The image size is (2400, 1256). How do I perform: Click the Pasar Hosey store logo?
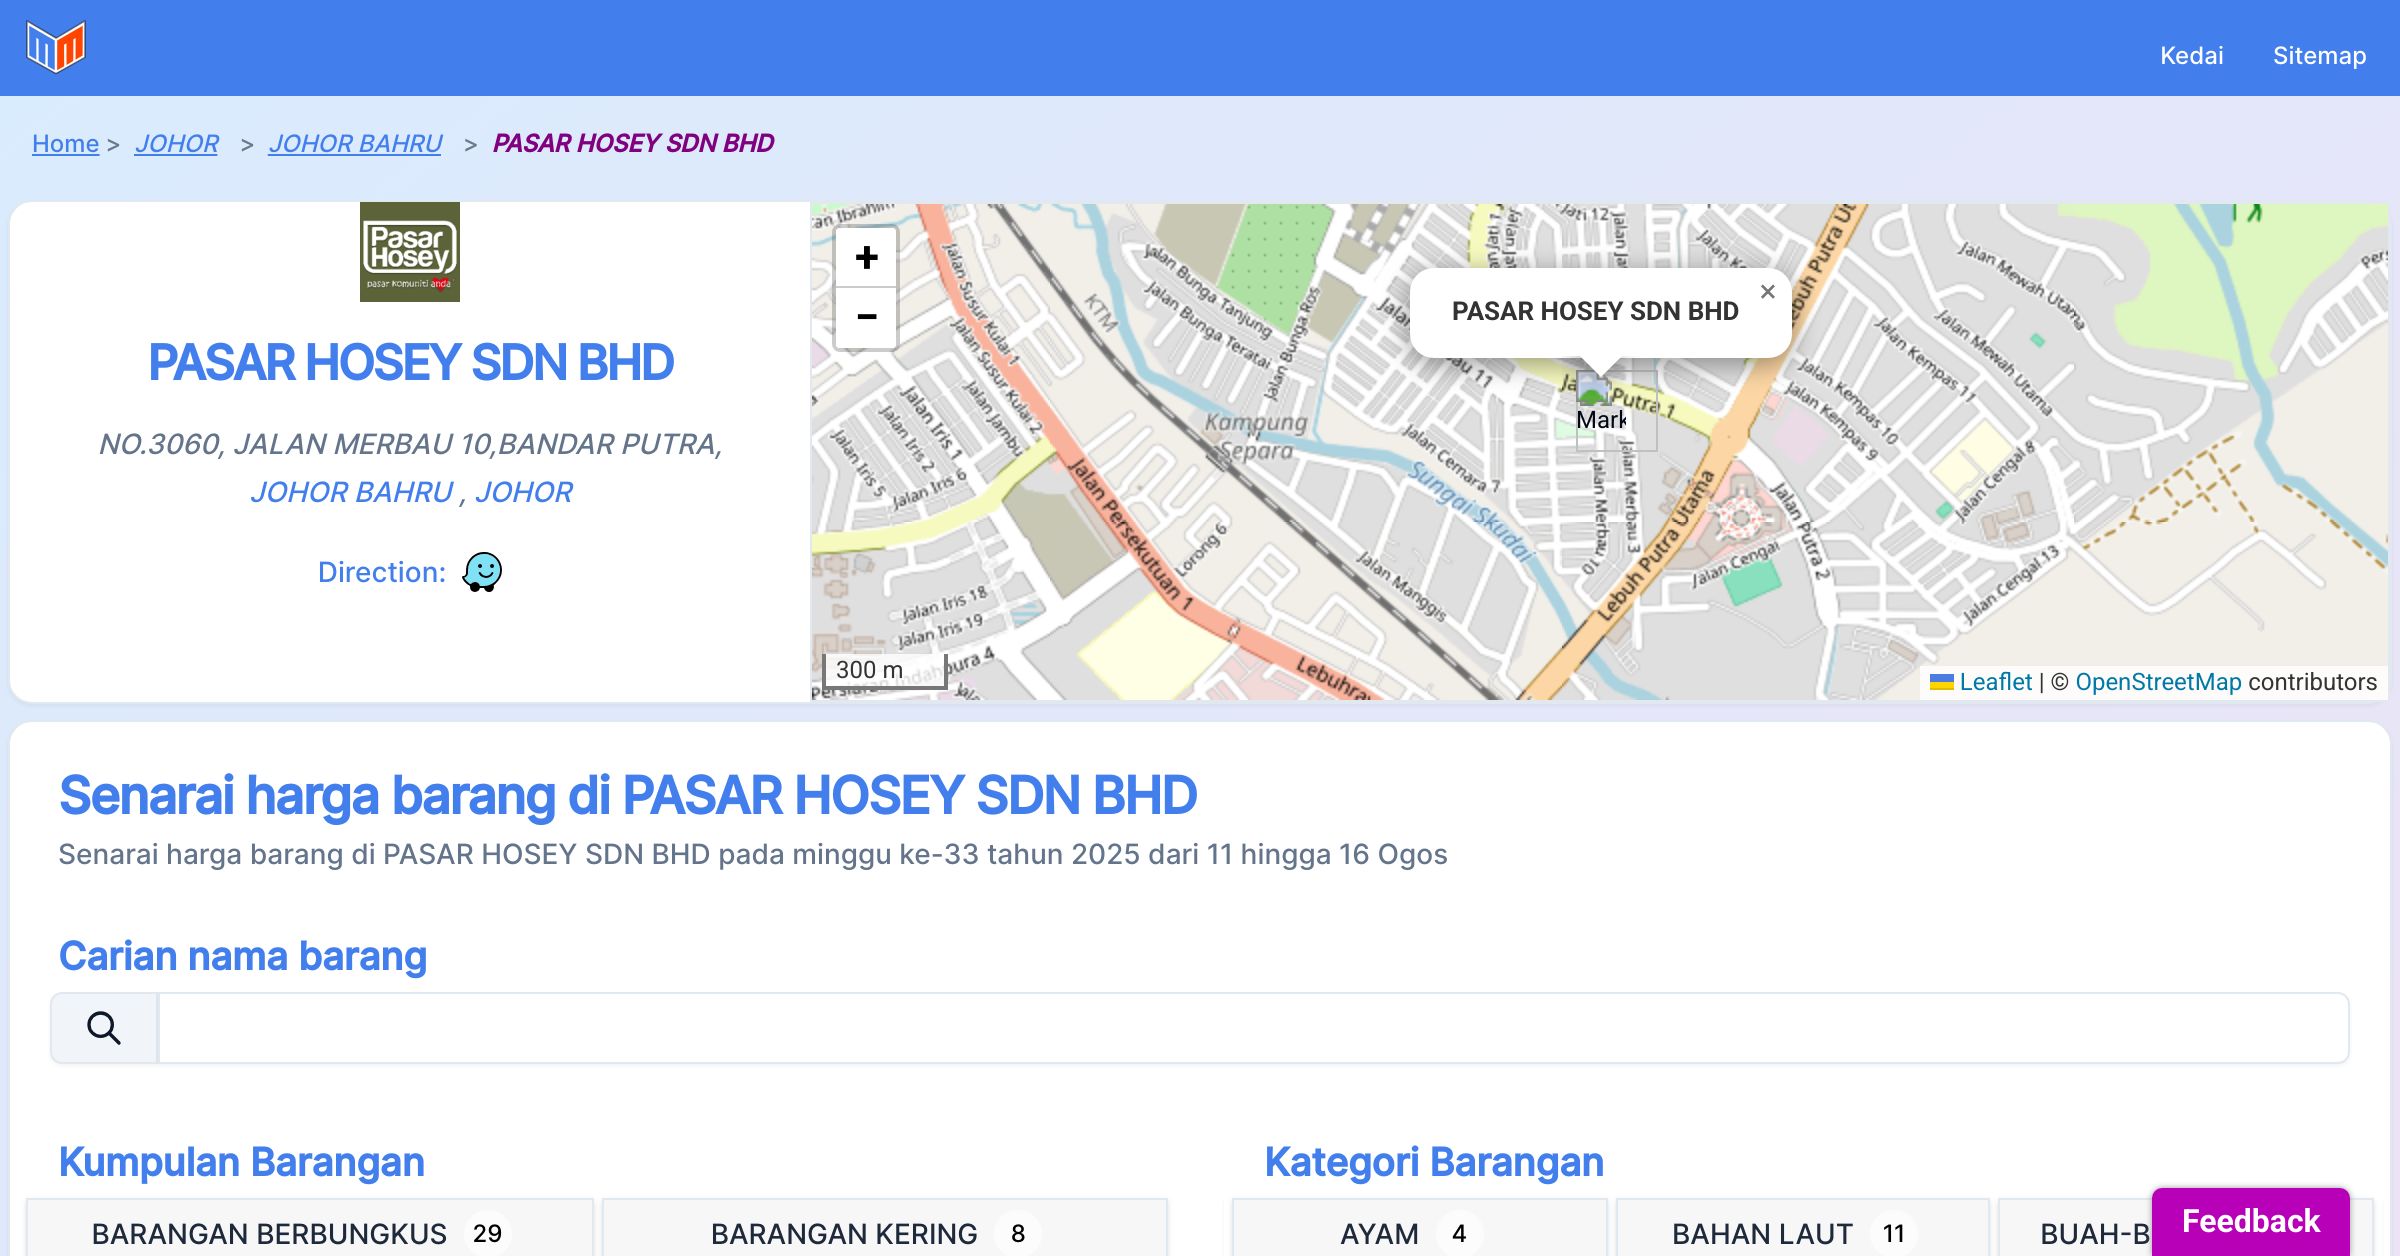tap(410, 252)
